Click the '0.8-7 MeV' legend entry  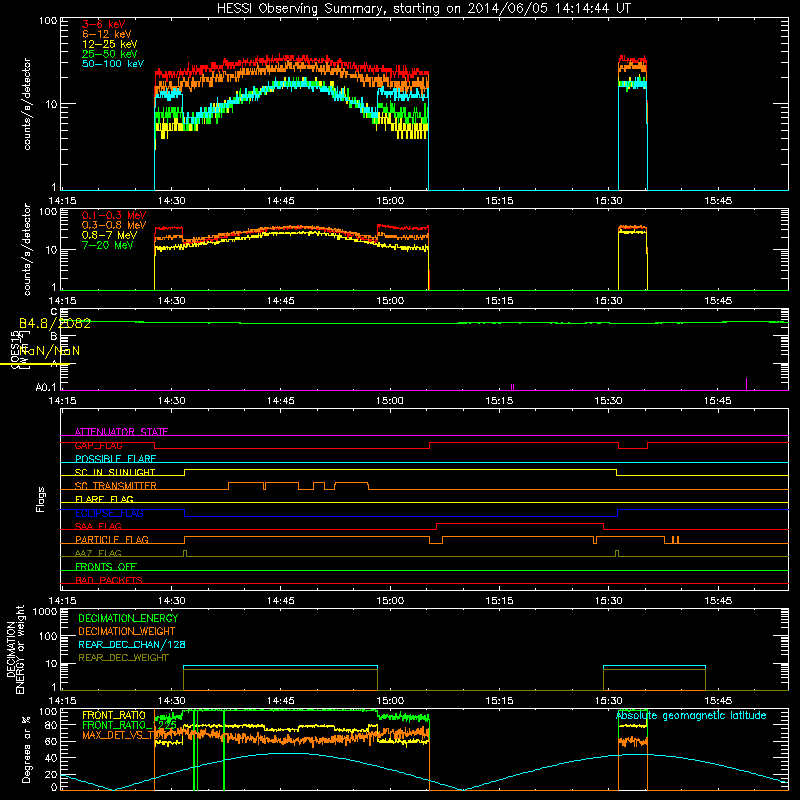pos(109,235)
